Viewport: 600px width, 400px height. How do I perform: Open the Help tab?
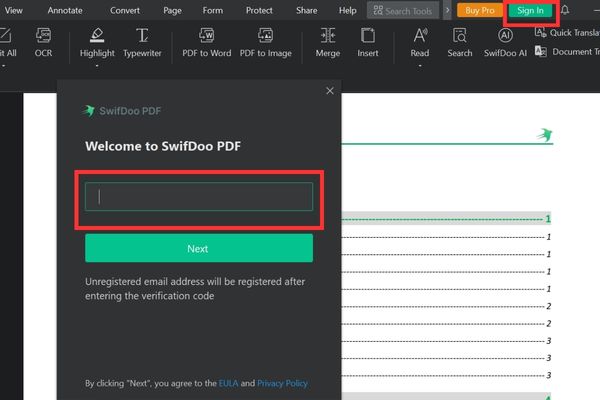point(347,10)
